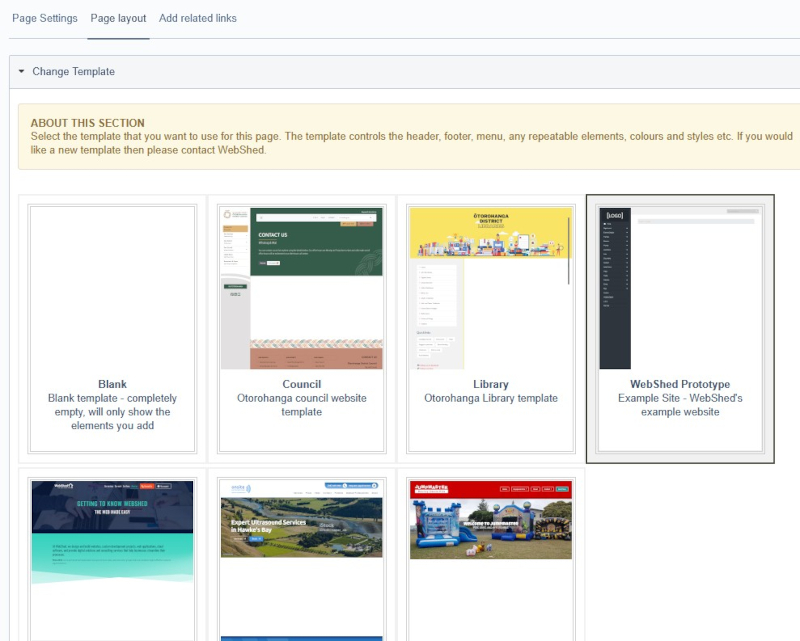Open the Add related links tab
The height and width of the screenshot is (641, 800).
(x=198, y=18)
